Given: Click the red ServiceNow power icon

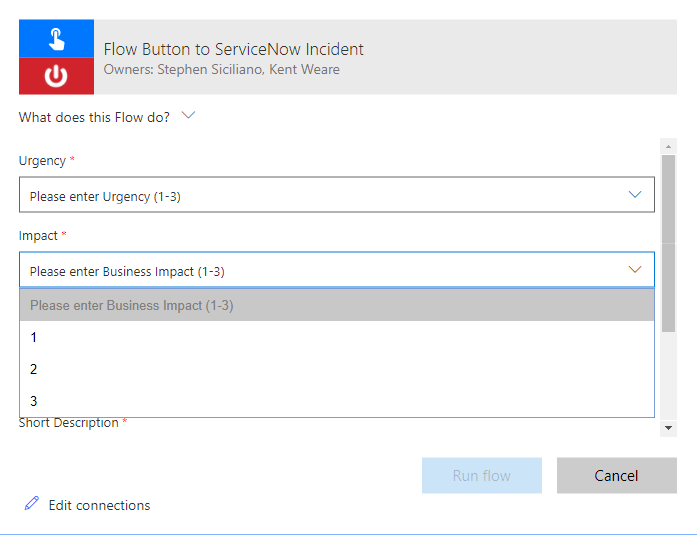Looking at the screenshot, I should (x=56, y=76).
